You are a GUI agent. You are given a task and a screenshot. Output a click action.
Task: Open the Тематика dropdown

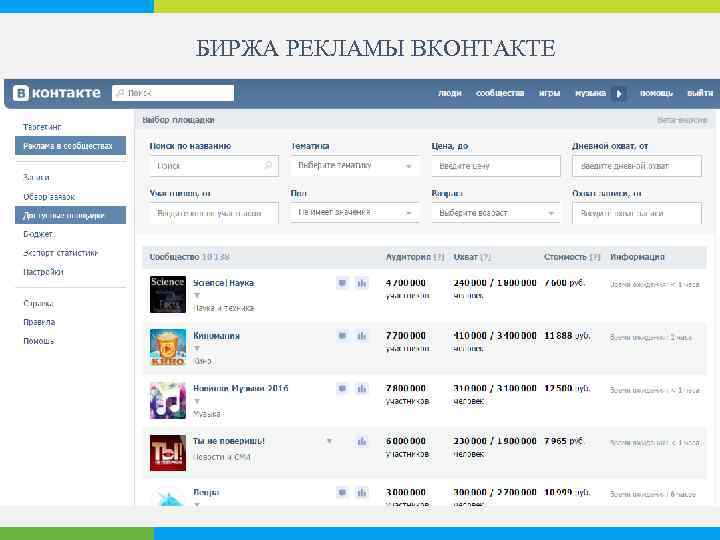[x=355, y=166]
